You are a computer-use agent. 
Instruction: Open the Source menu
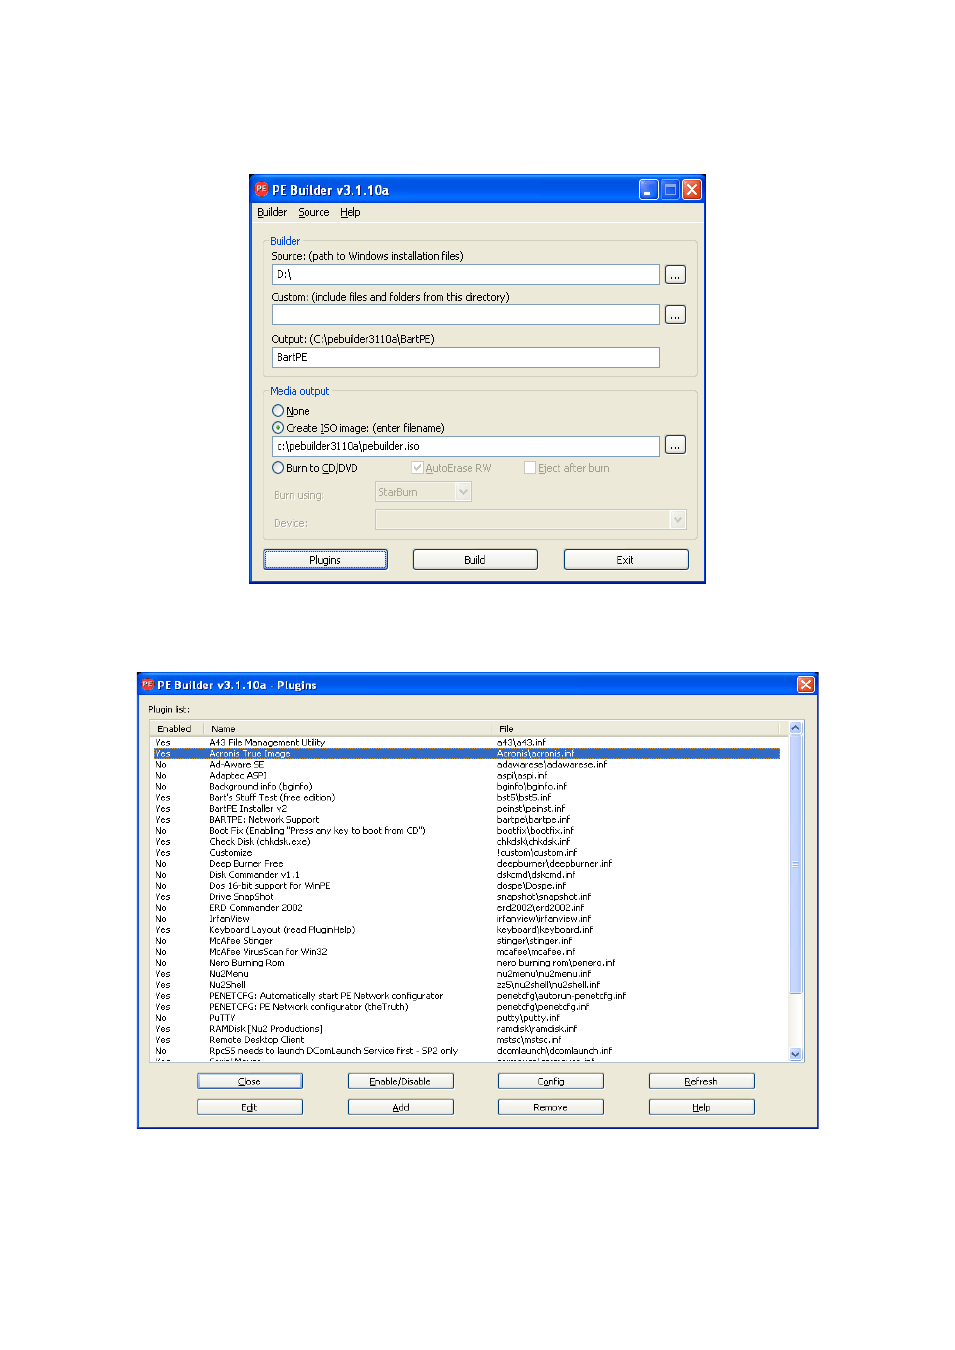coord(313,212)
